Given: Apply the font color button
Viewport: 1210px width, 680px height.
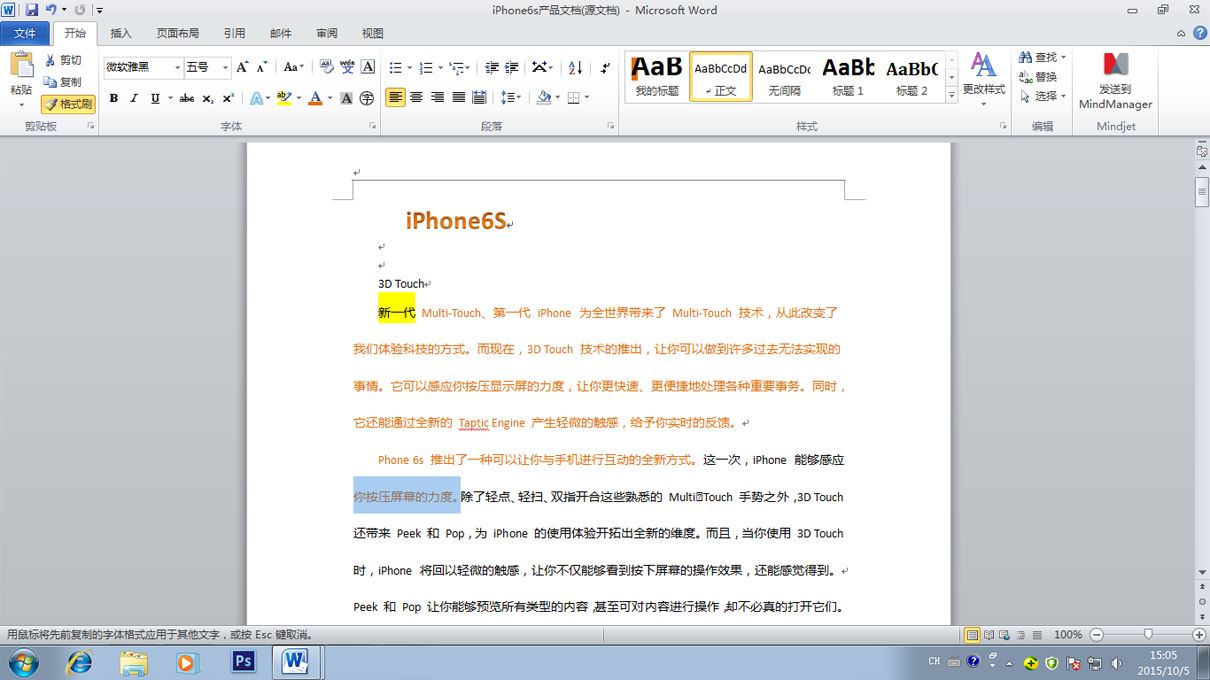Looking at the screenshot, I should 315,98.
